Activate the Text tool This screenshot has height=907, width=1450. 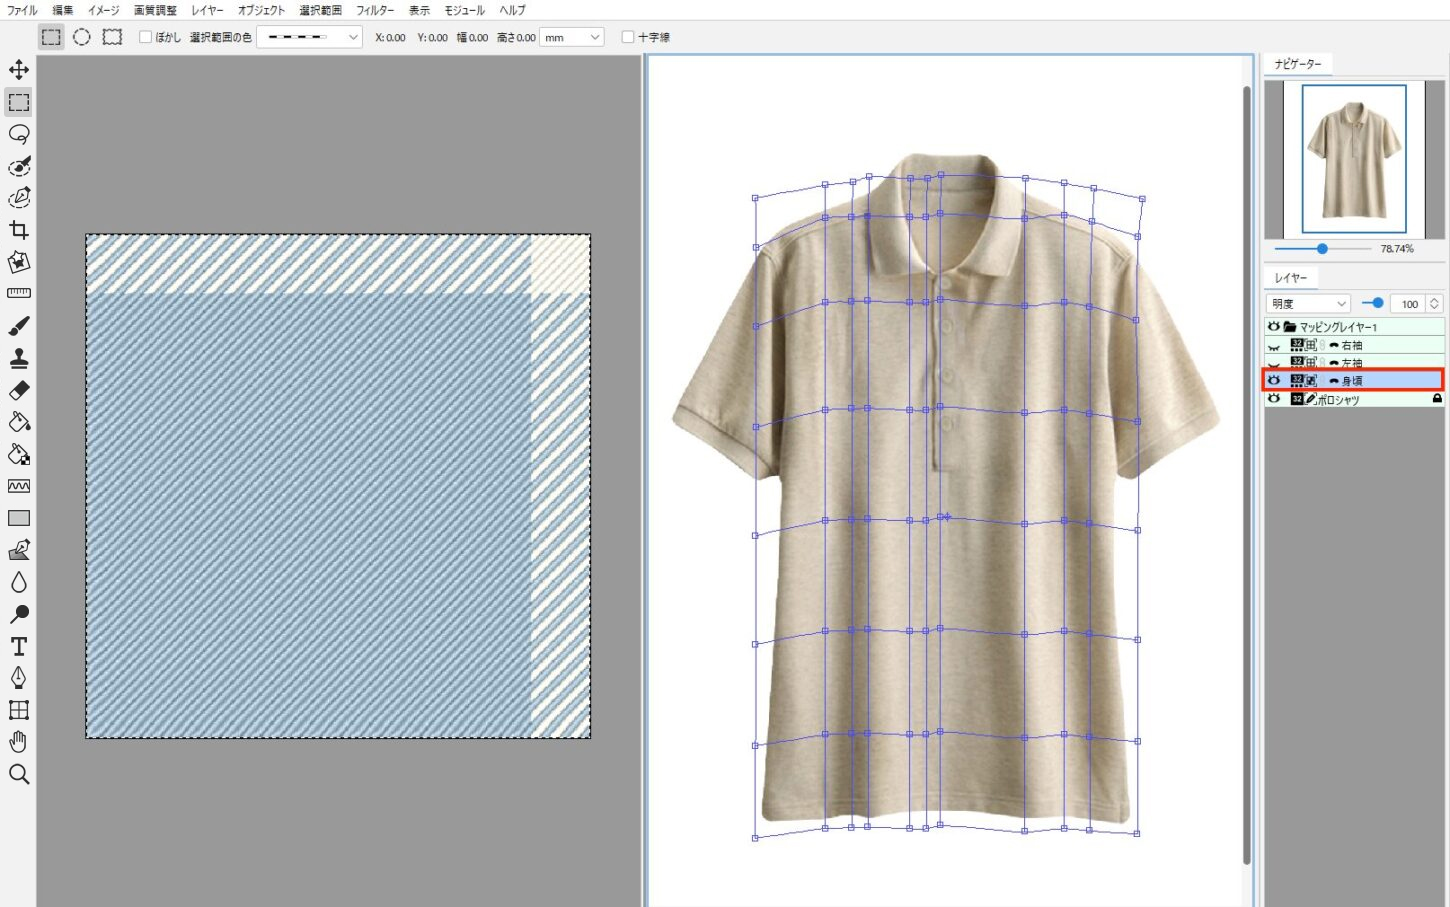(x=19, y=646)
